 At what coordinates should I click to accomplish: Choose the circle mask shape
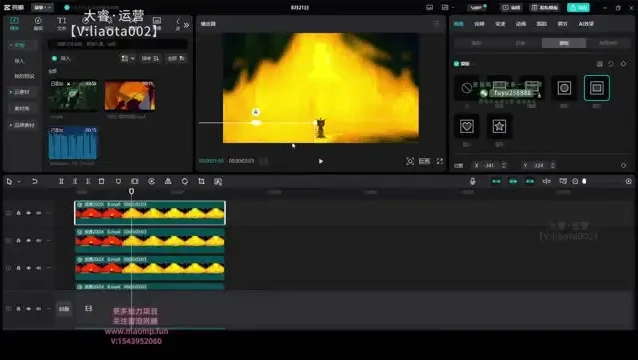564,88
